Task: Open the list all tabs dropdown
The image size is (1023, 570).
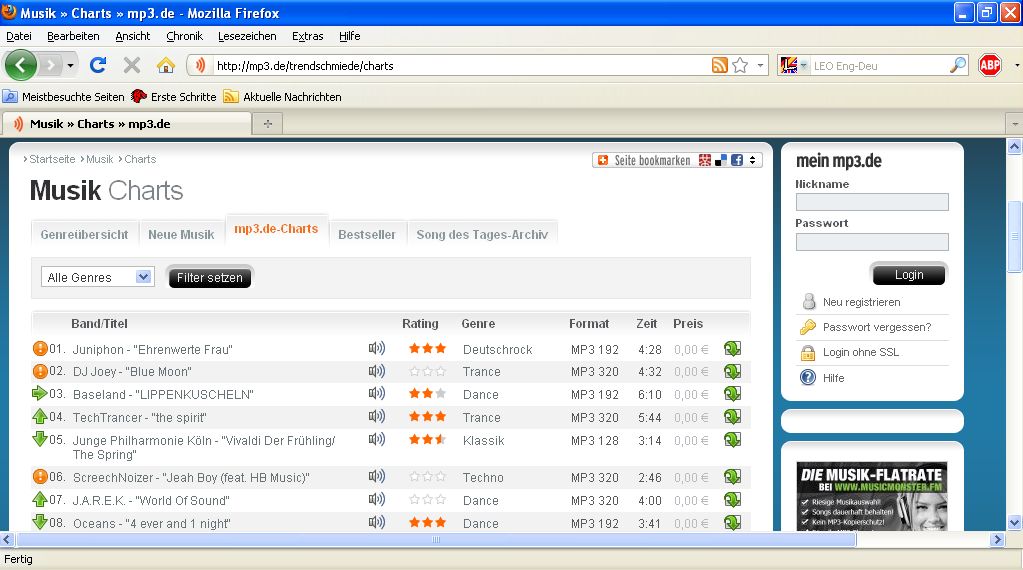Action: click(1015, 123)
